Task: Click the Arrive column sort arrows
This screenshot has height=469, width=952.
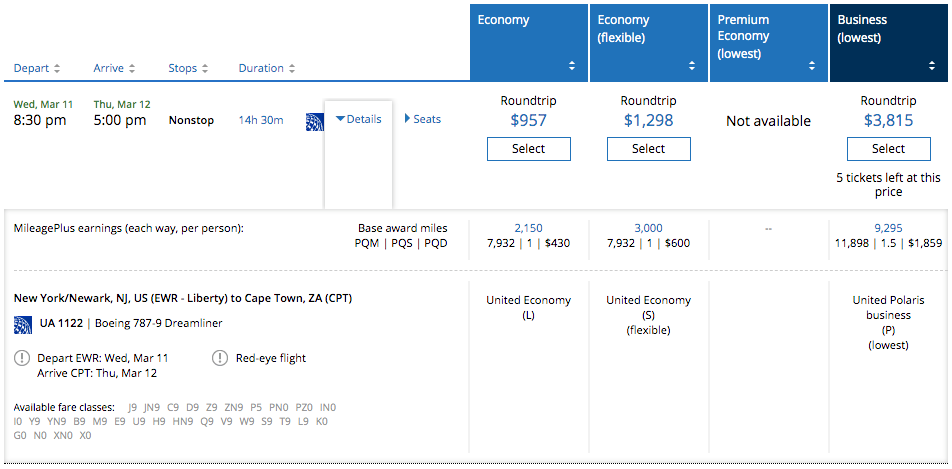Action: tap(131, 69)
